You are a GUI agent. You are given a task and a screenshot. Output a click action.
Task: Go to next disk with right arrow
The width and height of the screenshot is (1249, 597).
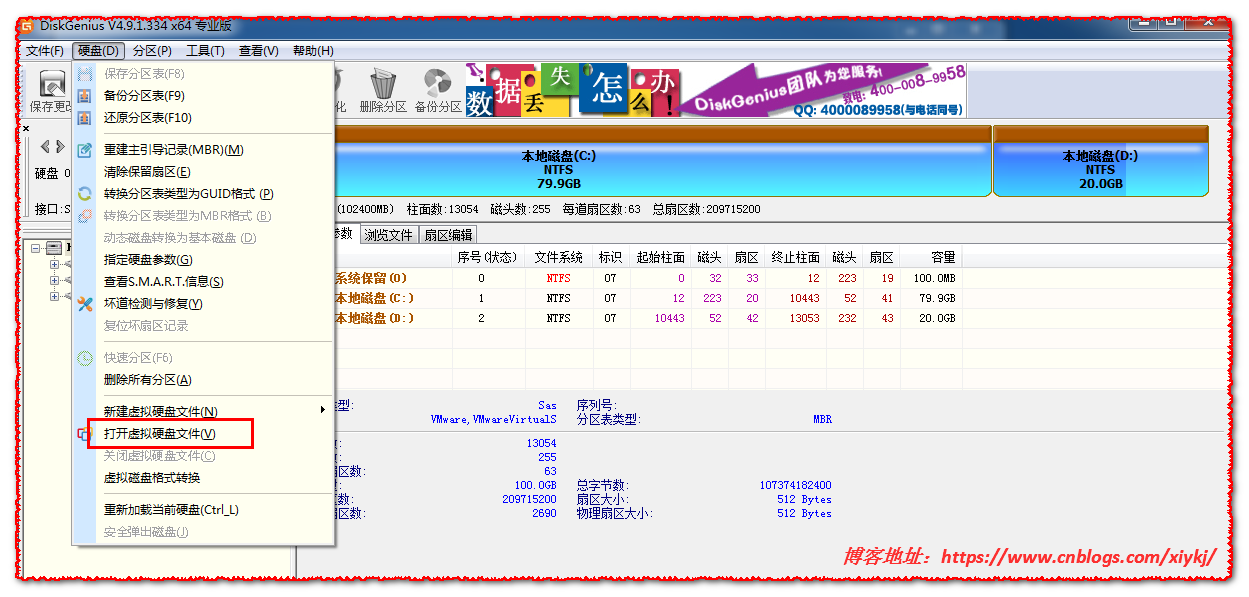60,147
